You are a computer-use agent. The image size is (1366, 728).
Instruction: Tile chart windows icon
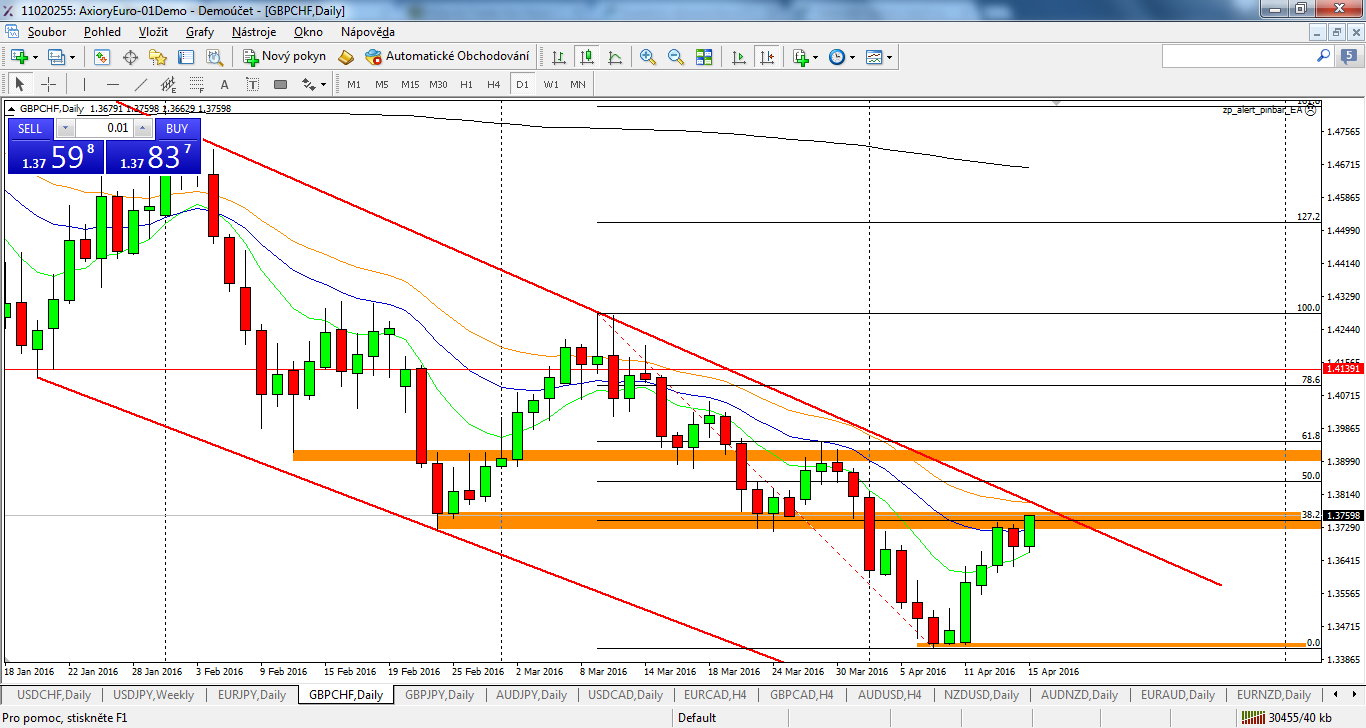click(x=704, y=57)
